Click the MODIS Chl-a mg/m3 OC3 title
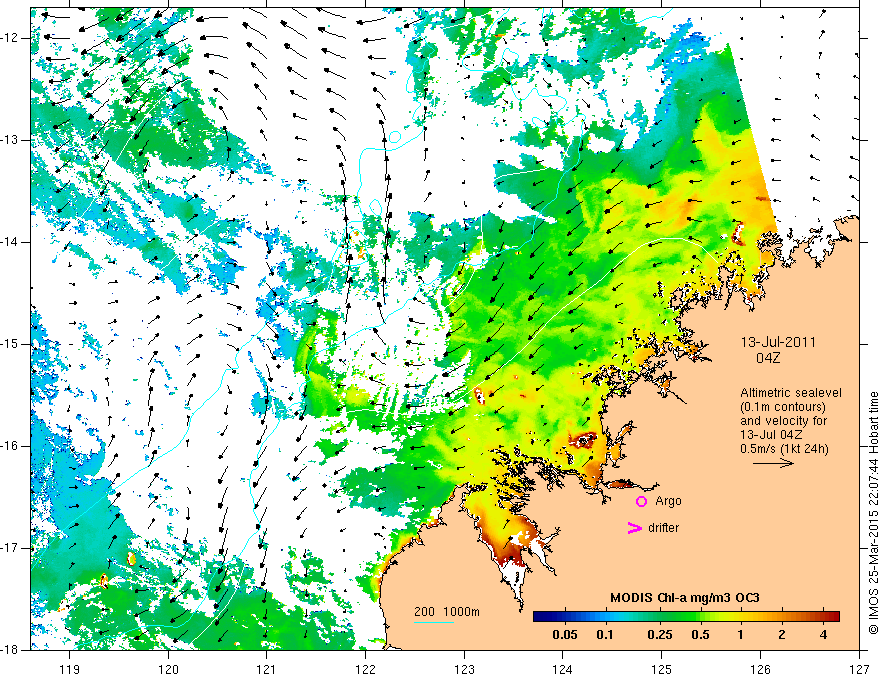This screenshot has height=680, width=880. (685, 598)
